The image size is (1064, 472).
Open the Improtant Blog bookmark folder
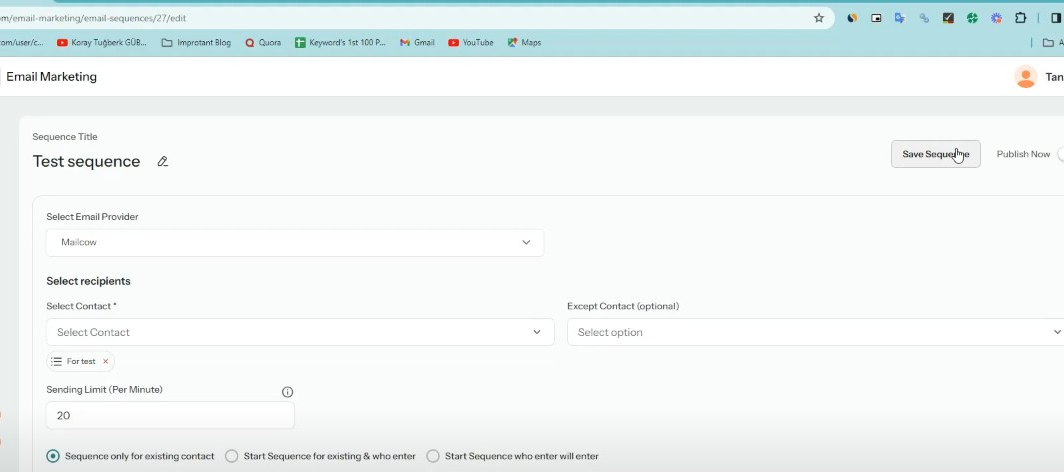[196, 43]
